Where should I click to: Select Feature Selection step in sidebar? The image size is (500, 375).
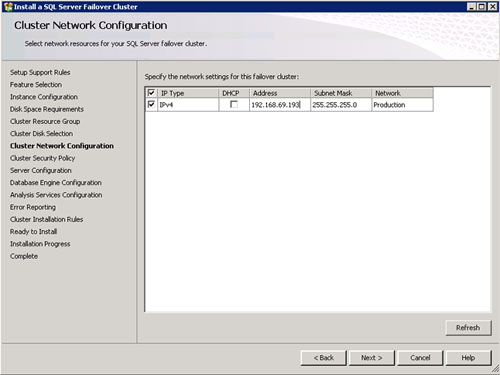click(x=36, y=85)
